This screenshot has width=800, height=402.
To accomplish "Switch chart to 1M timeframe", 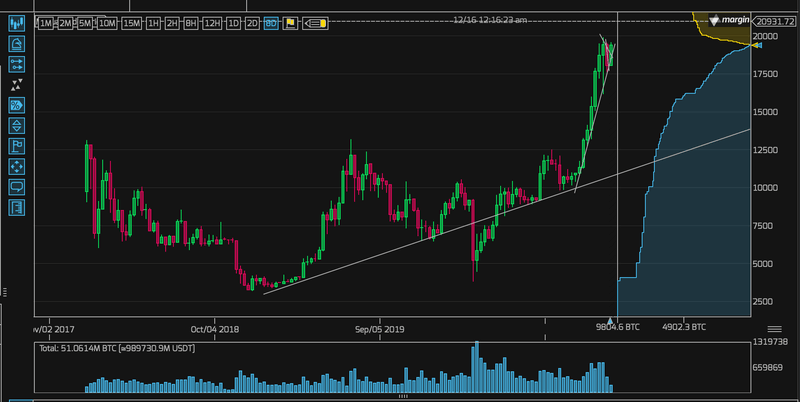I will 46,23.
